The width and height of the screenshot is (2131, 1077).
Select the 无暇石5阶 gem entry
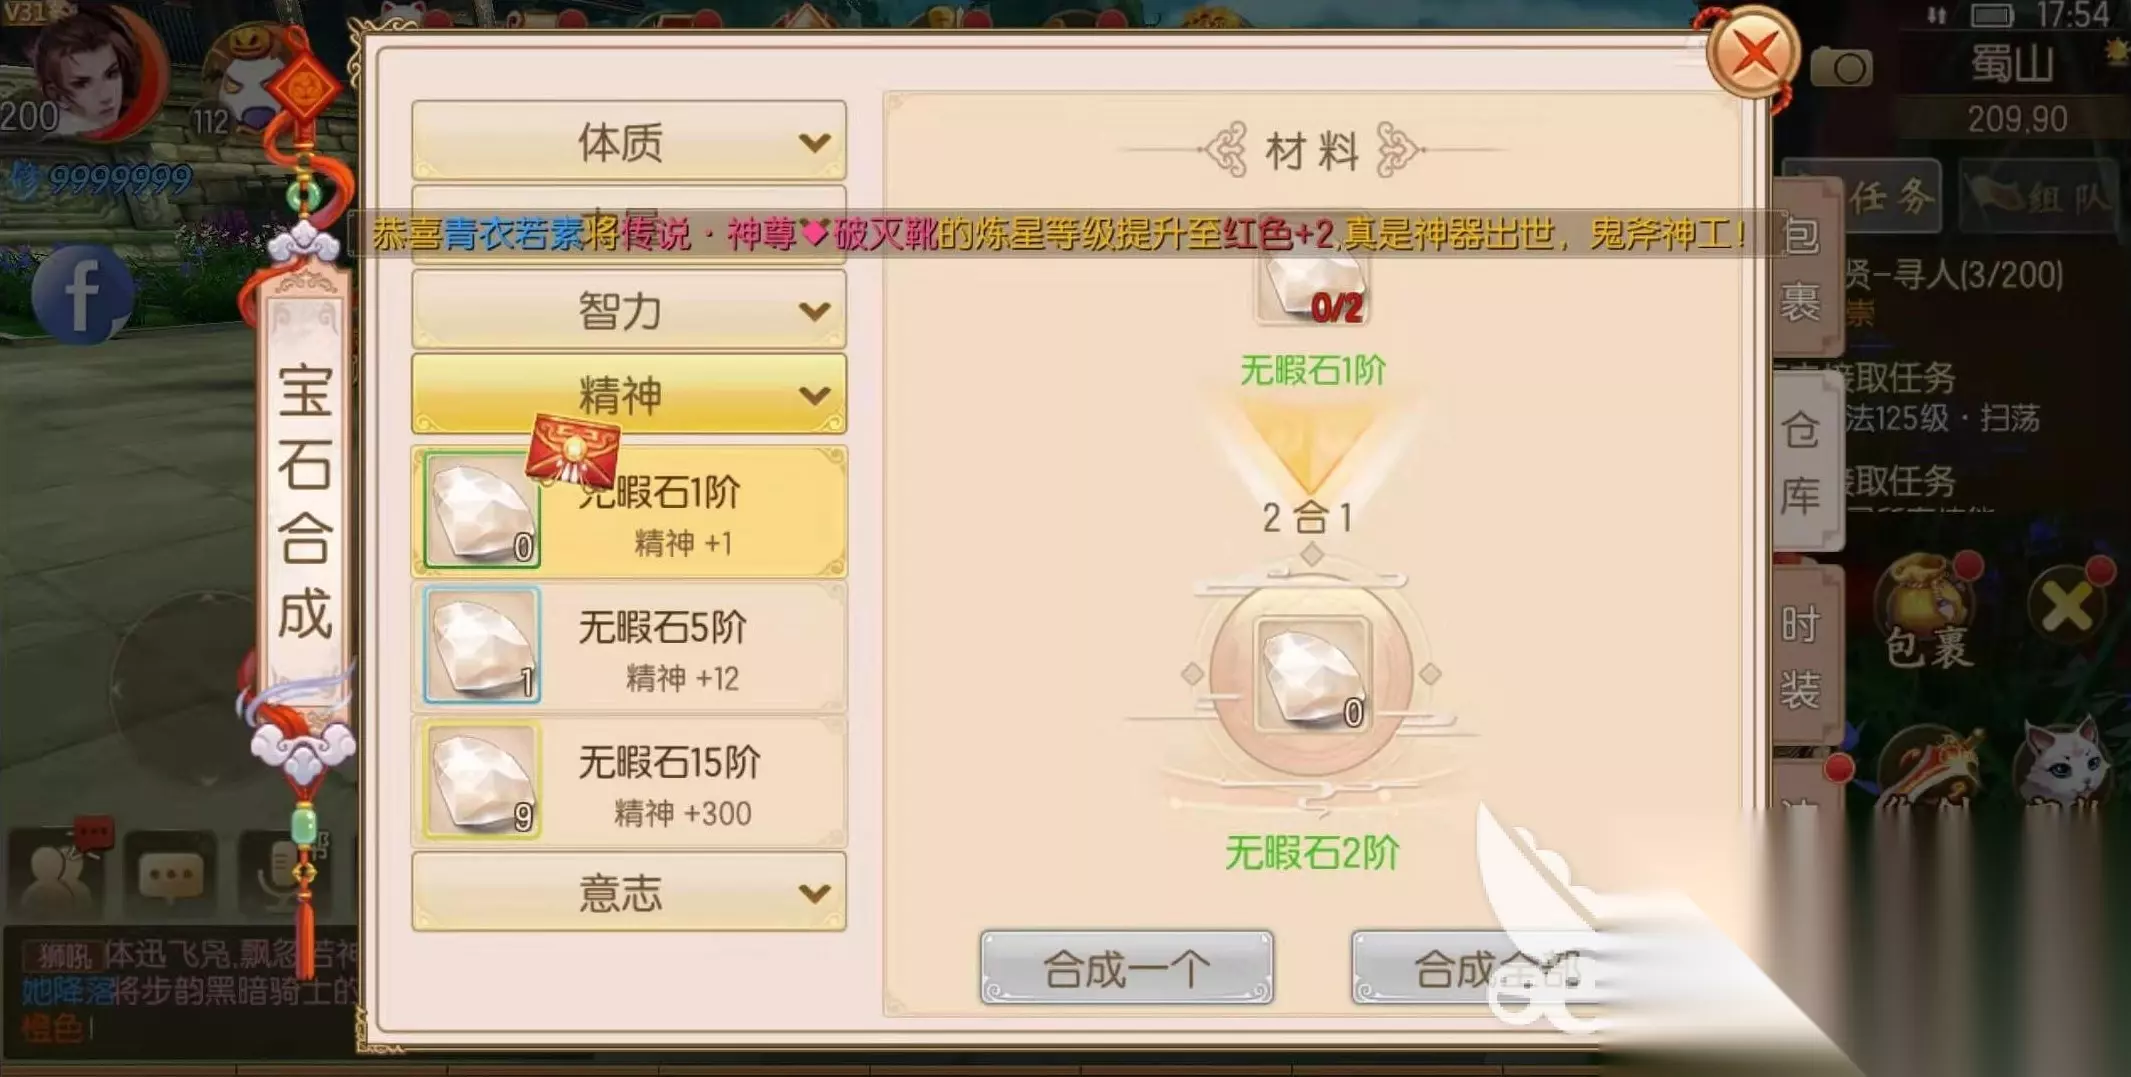[629, 647]
